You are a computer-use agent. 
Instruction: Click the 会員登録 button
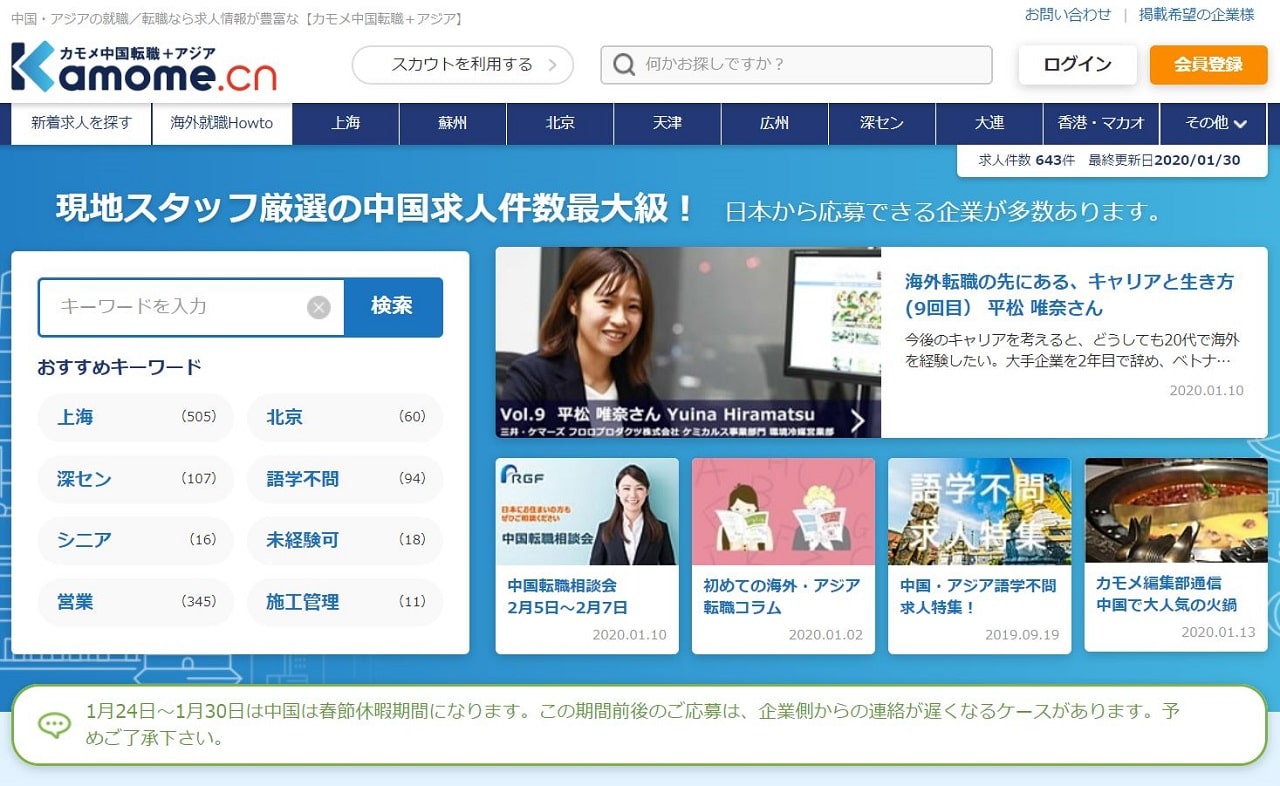click(1208, 65)
